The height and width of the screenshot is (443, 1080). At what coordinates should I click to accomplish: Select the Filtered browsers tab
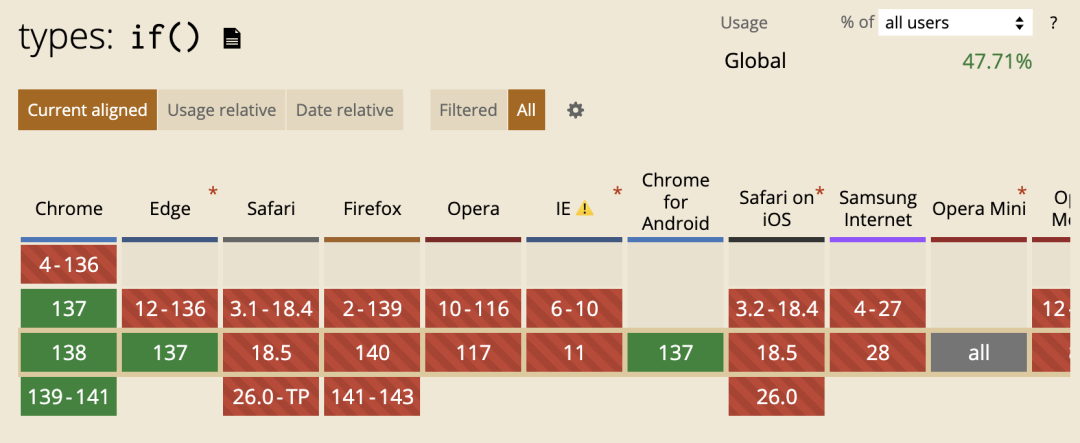pos(468,110)
